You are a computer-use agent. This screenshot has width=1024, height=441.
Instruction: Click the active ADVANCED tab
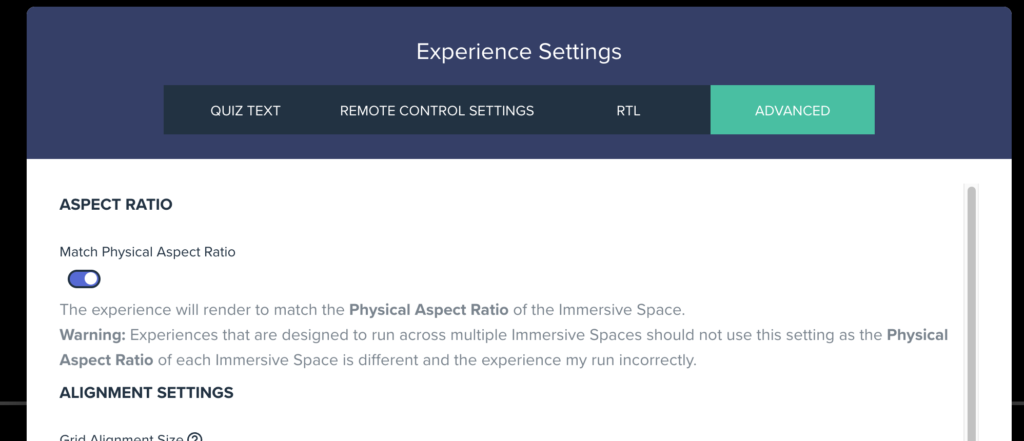tap(792, 110)
